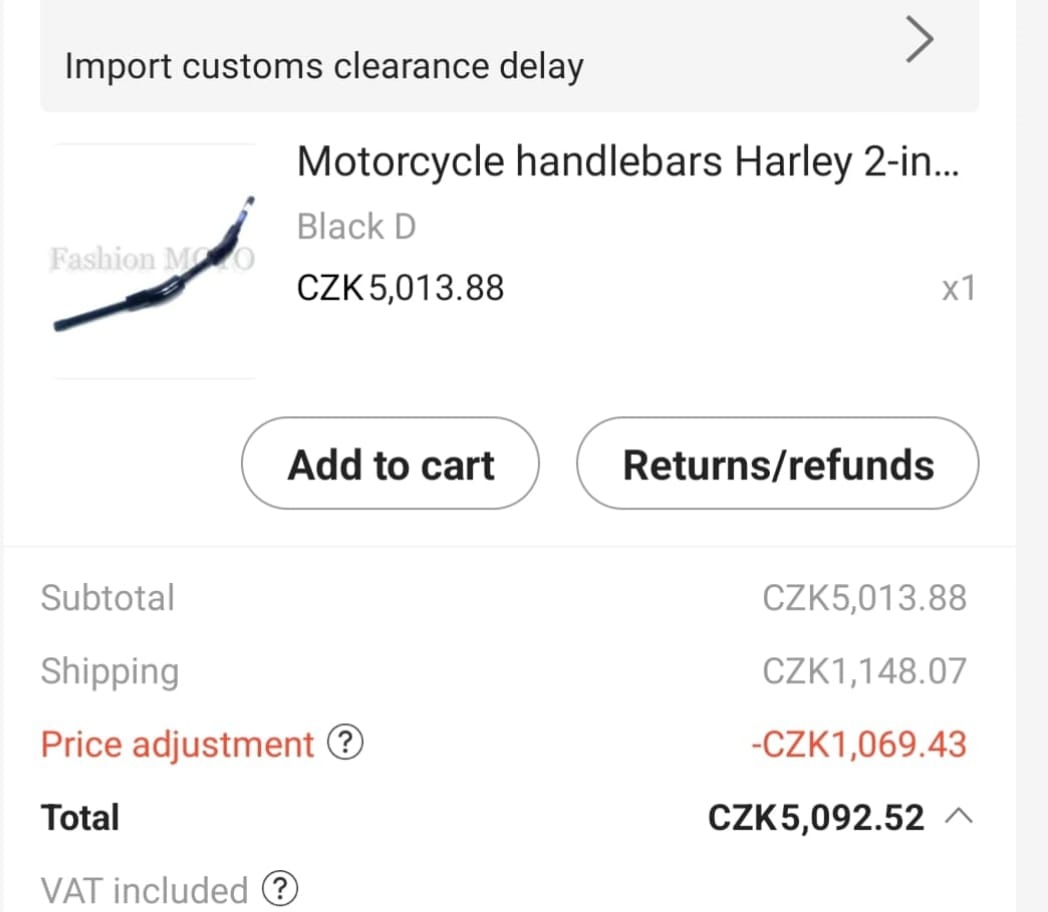
Task: Click the Subtotal amount CZK5,013.88
Action: pos(866,598)
